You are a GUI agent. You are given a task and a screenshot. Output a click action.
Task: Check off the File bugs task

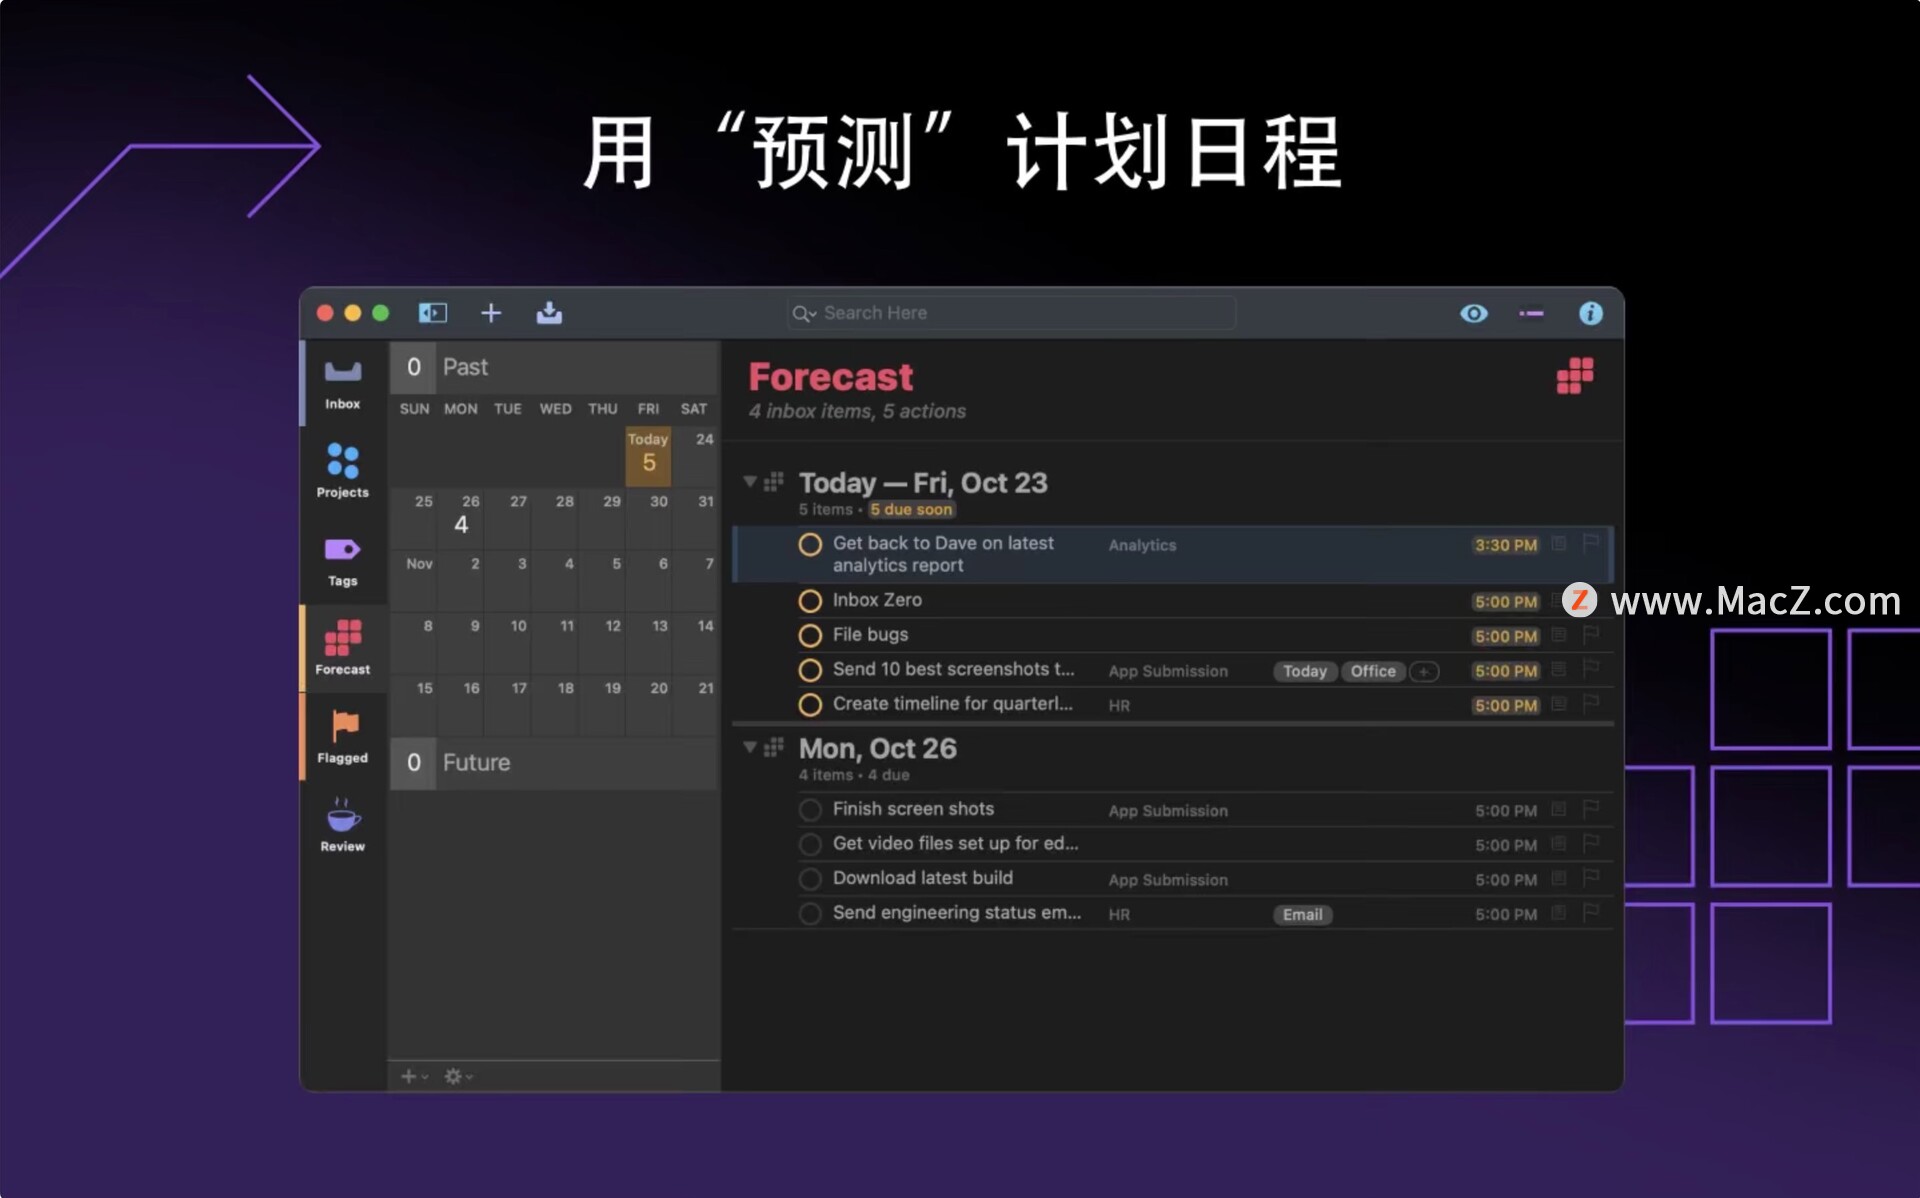click(x=810, y=636)
